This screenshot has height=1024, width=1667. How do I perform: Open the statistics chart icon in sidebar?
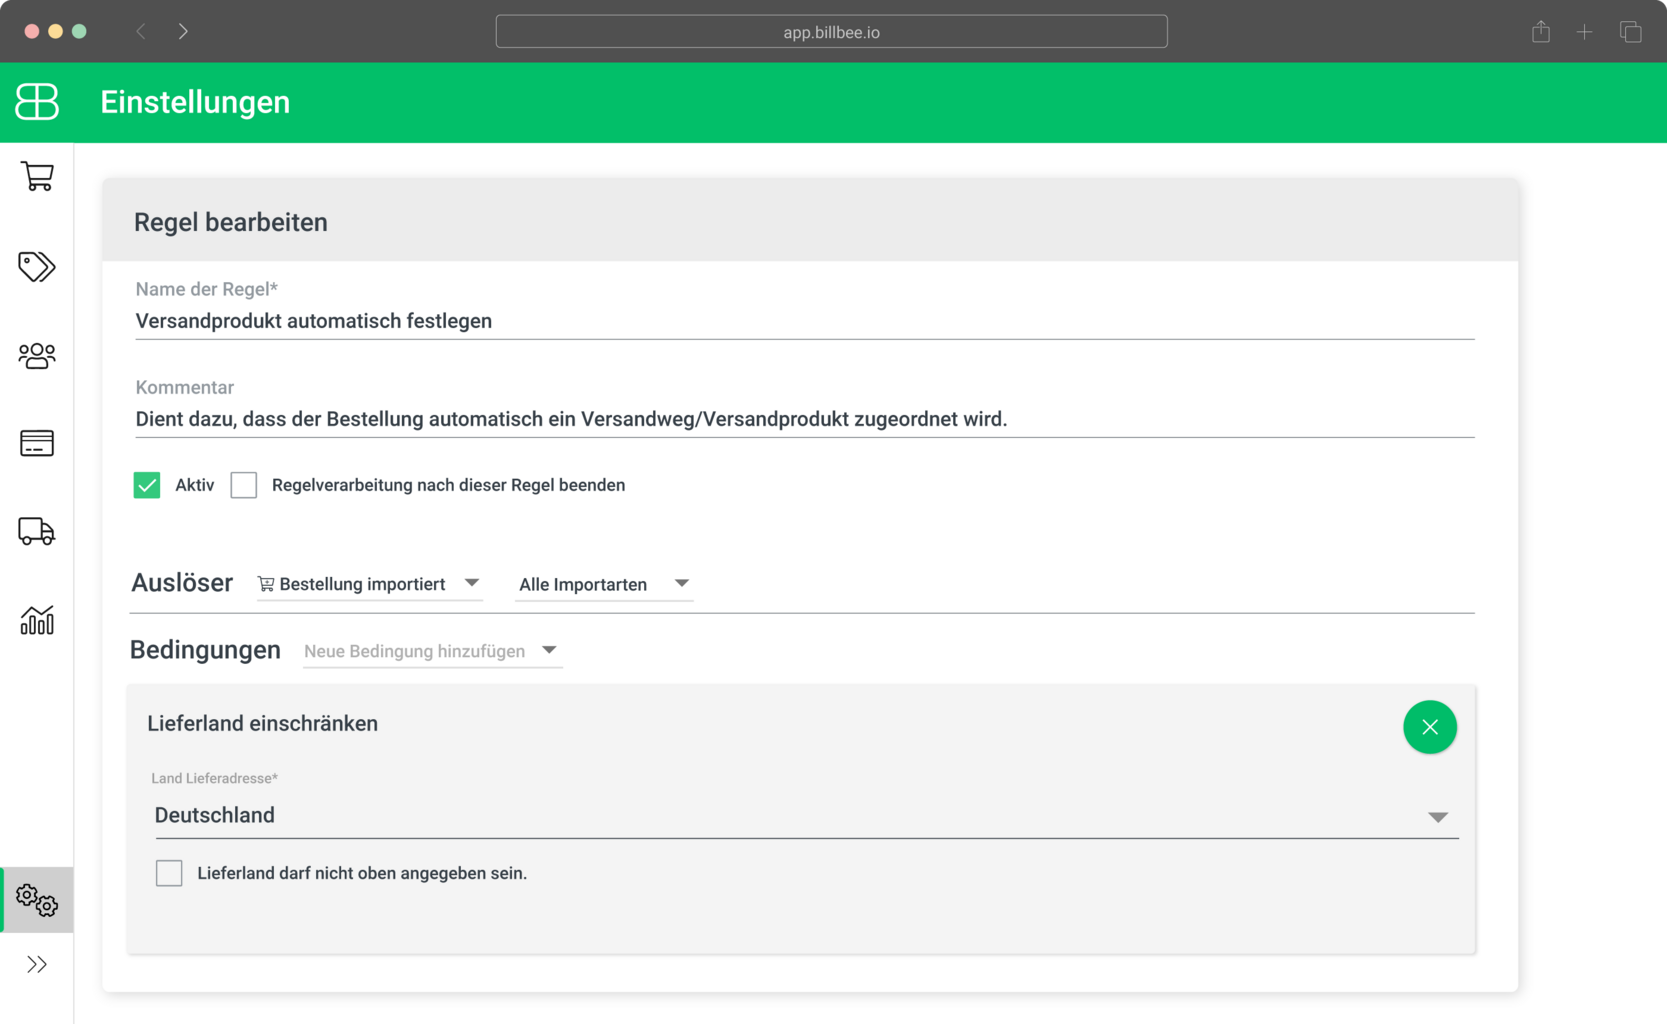(37, 620)
